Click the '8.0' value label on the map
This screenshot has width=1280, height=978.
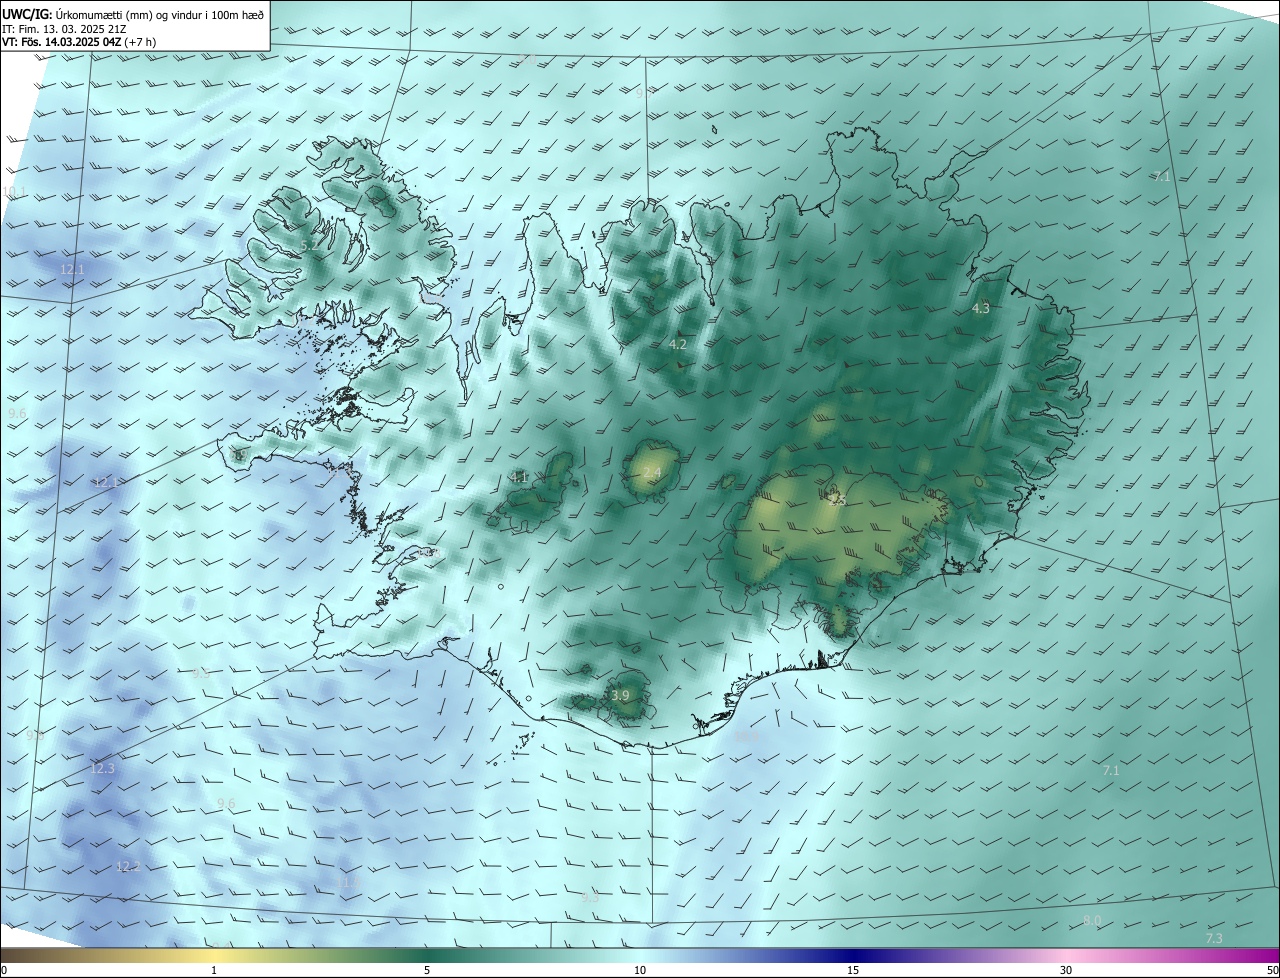(1092, 921)
